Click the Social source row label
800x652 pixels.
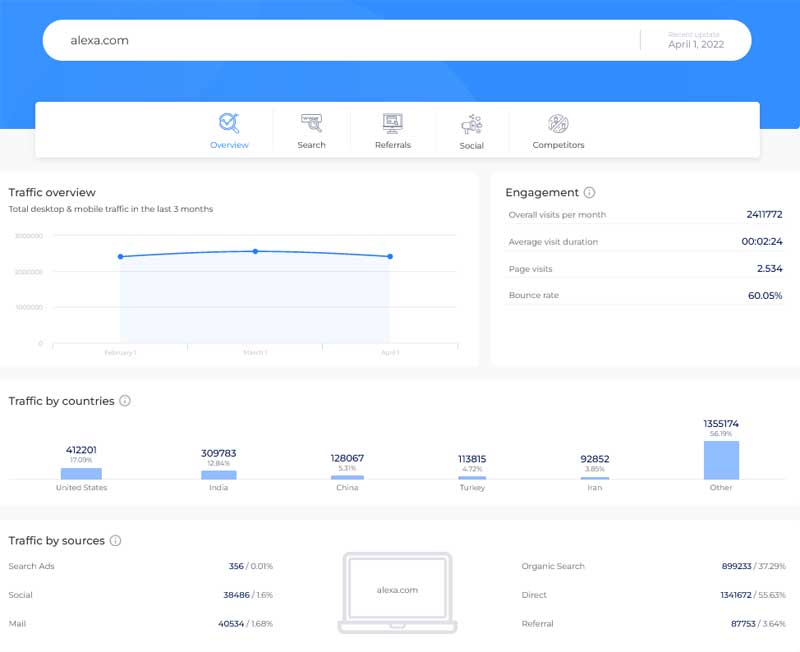coord(20,595)
